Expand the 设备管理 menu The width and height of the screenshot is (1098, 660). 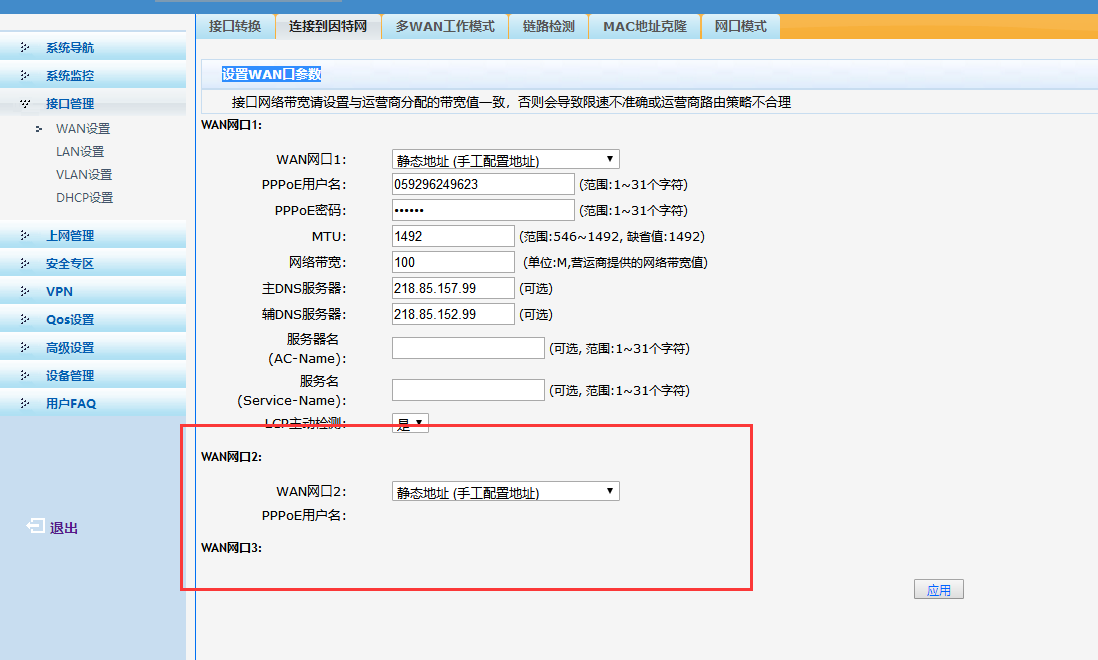tap(70, 376)
